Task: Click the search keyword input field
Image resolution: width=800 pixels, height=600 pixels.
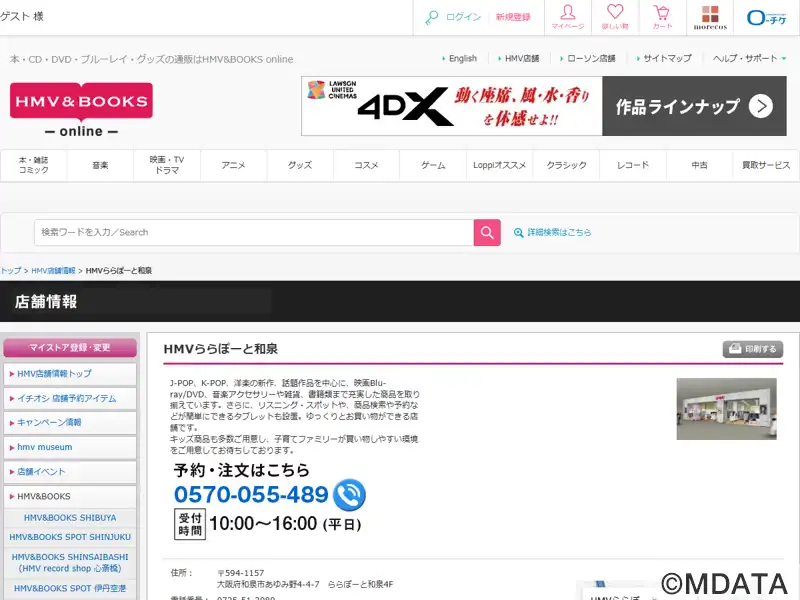Action: coord(253,232)
